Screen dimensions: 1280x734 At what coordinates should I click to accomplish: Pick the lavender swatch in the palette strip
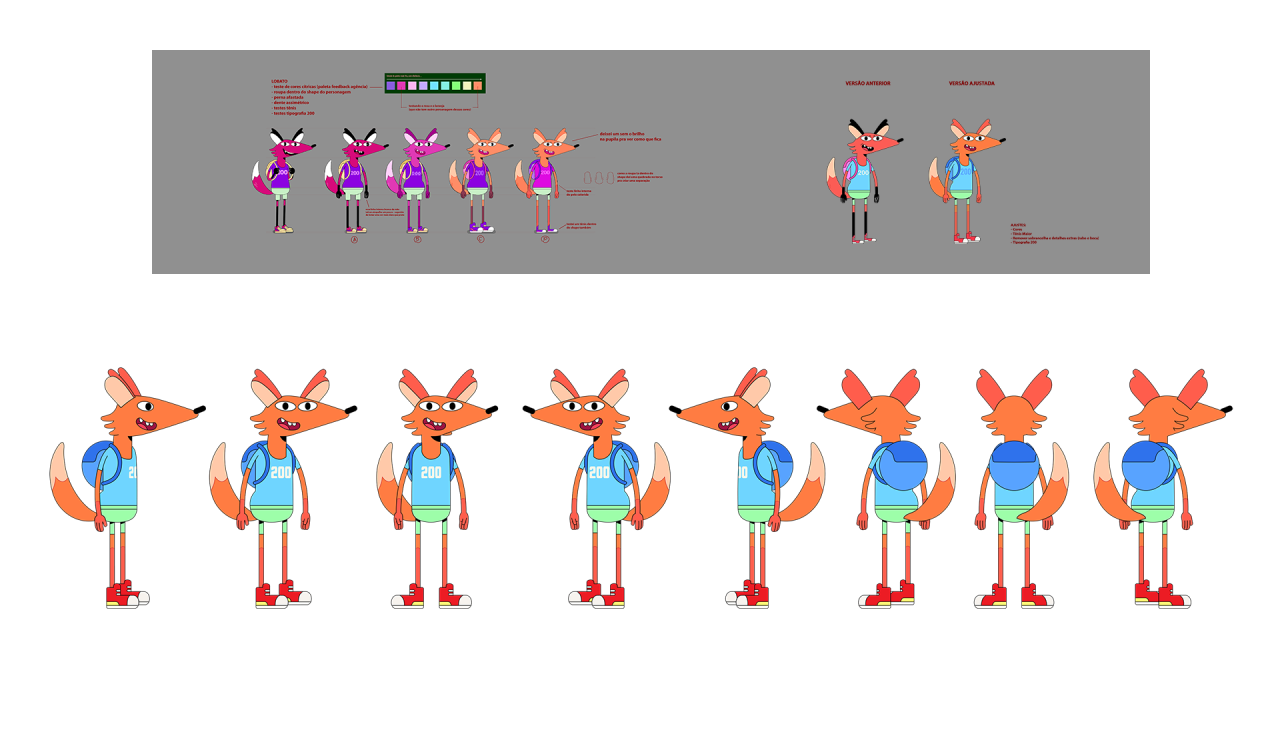(x=423, y=86)
